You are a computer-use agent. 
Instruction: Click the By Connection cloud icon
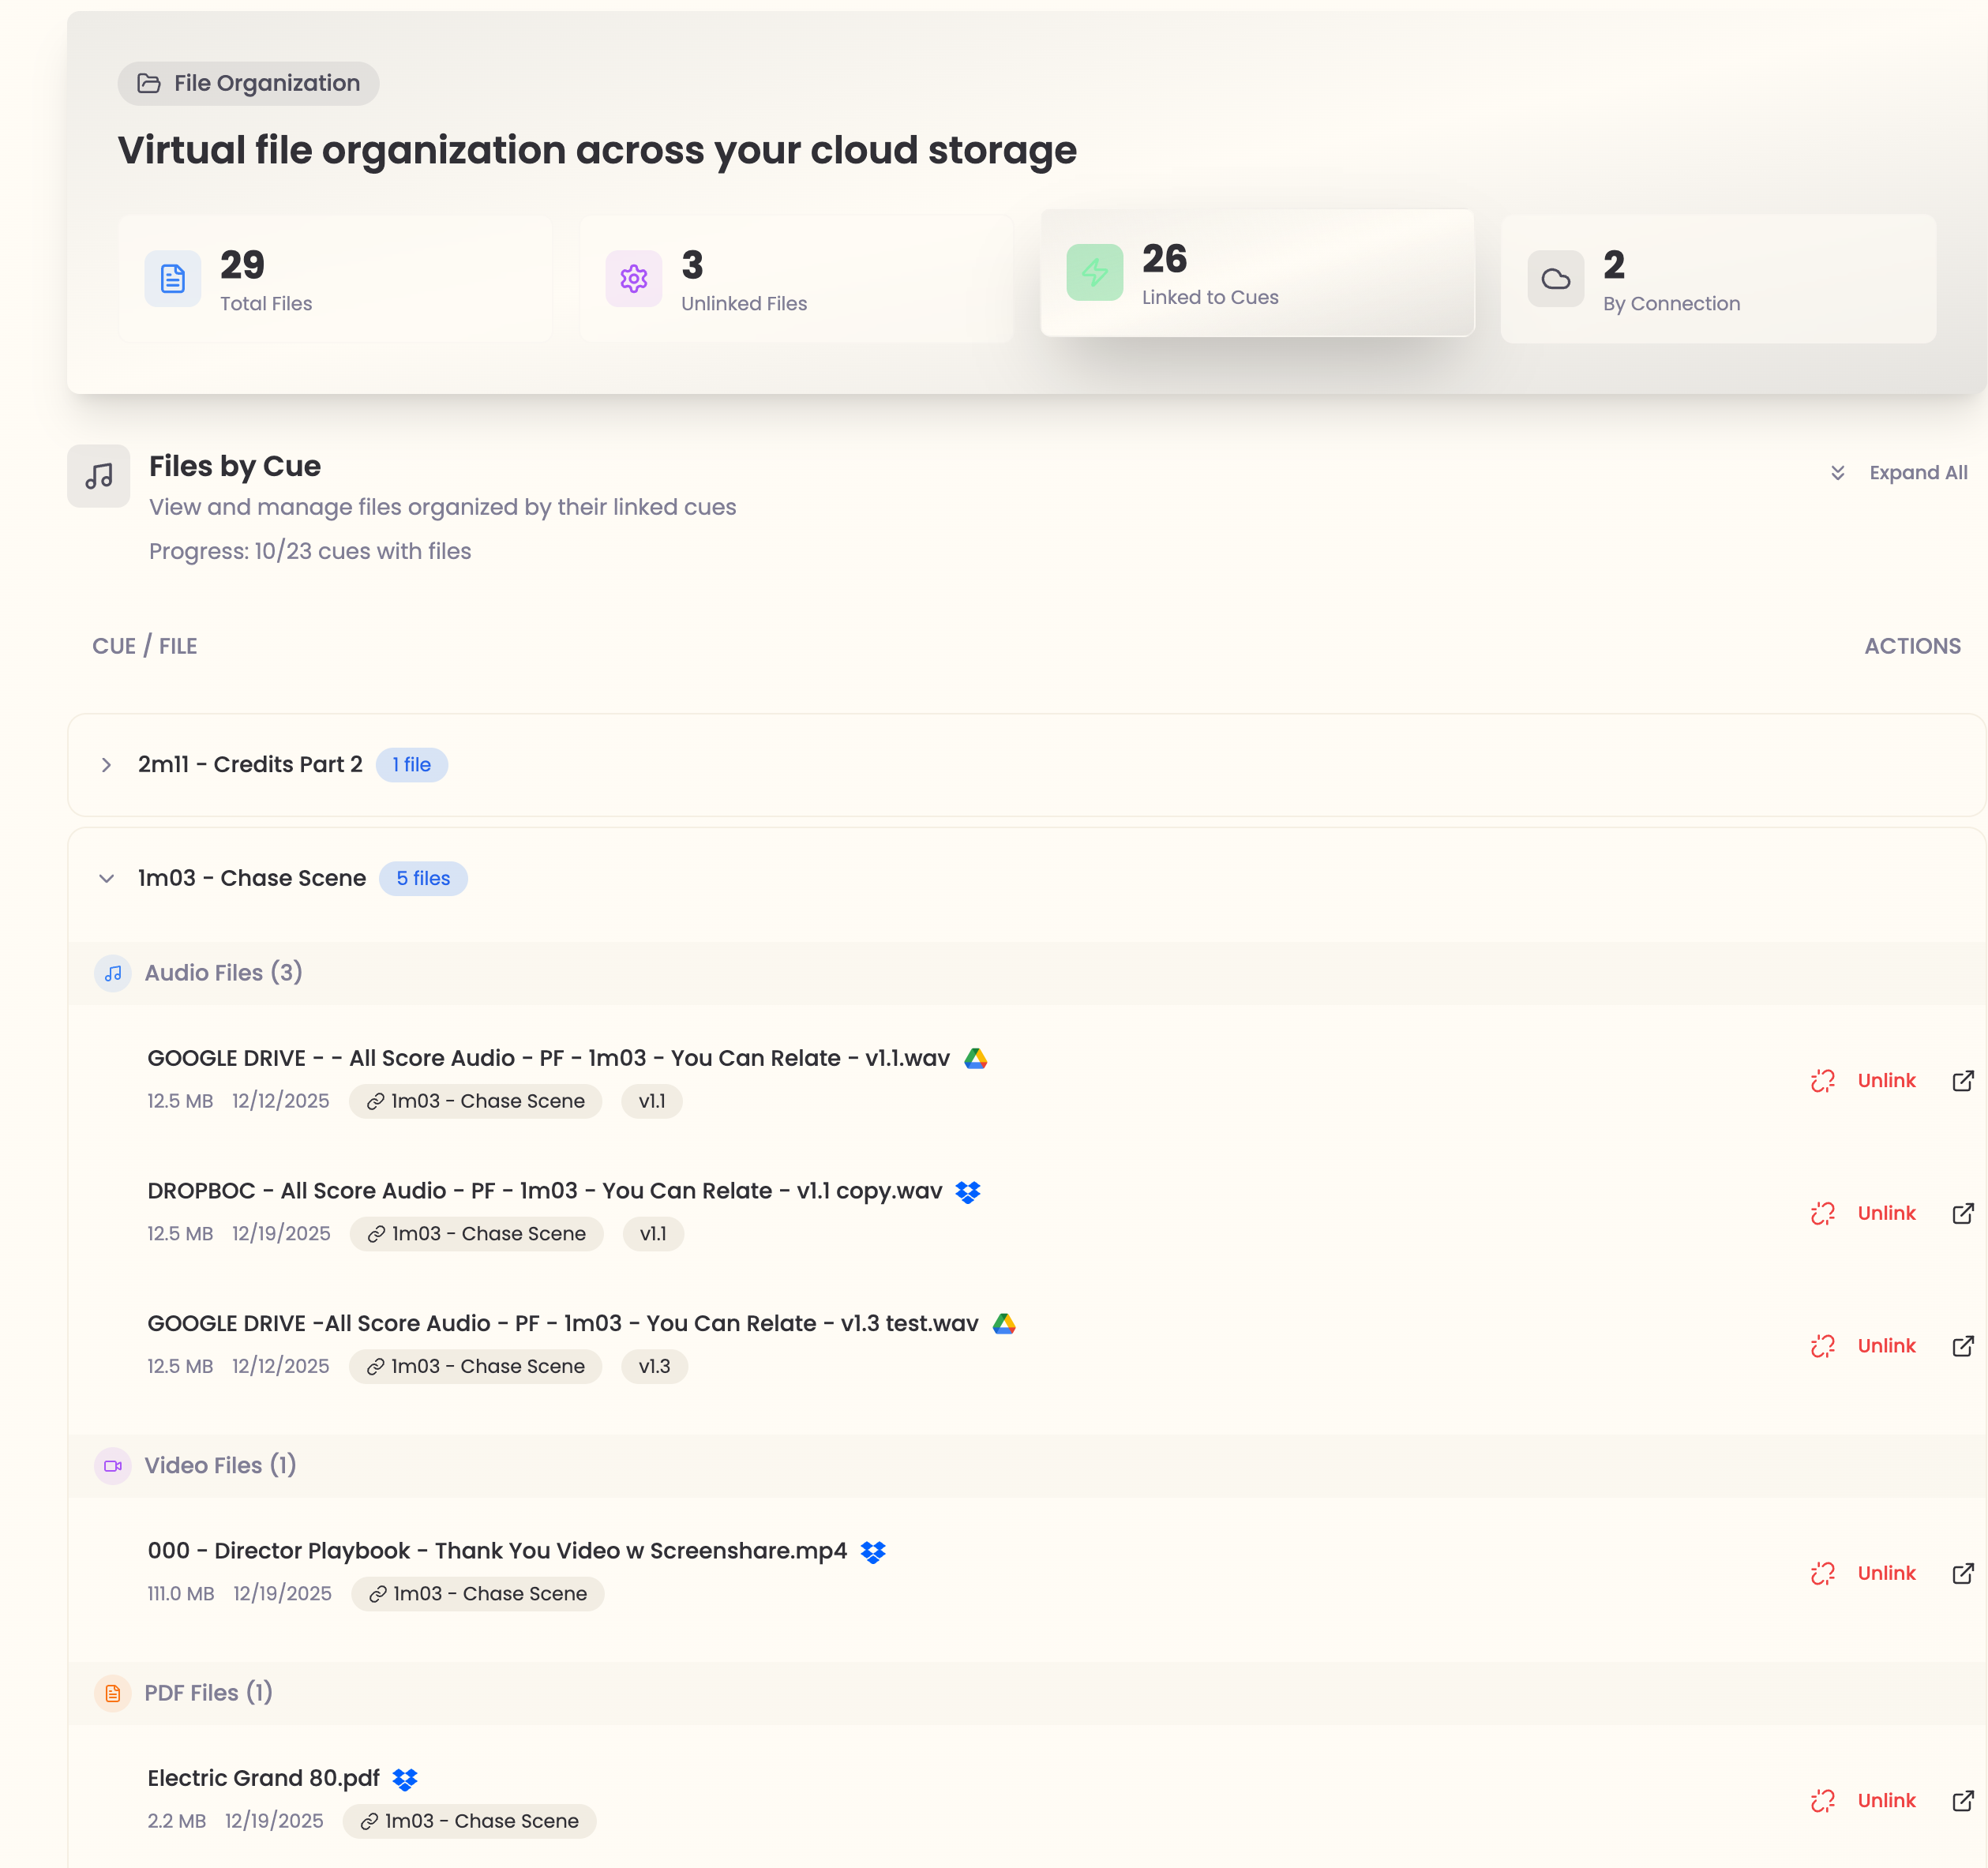(x=1556, y=279)
